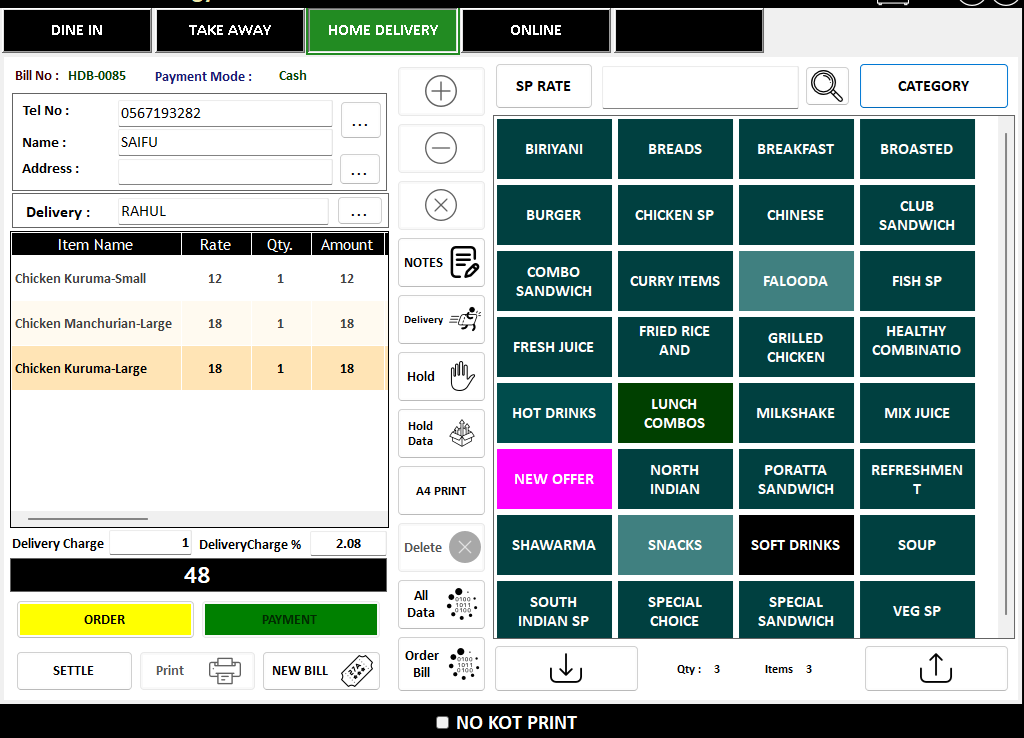Open the NOTES editor button
The image size is (1024, 738).
(441, 263)
